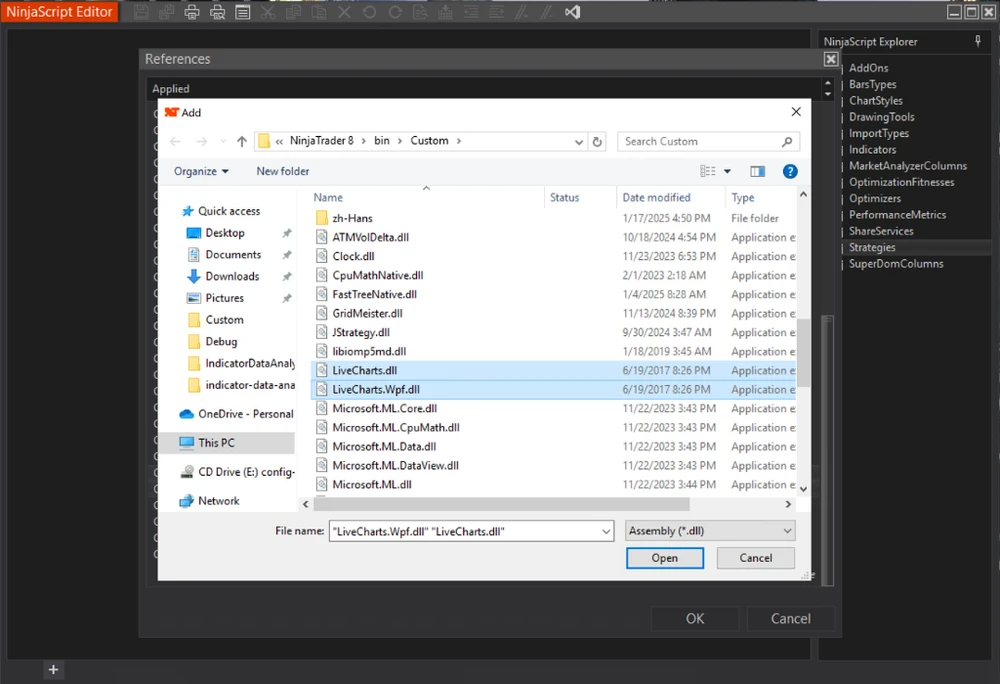Screen dimensions: 1000x684
Task: Click OK in the References window
Action: [x=695, y=619]
